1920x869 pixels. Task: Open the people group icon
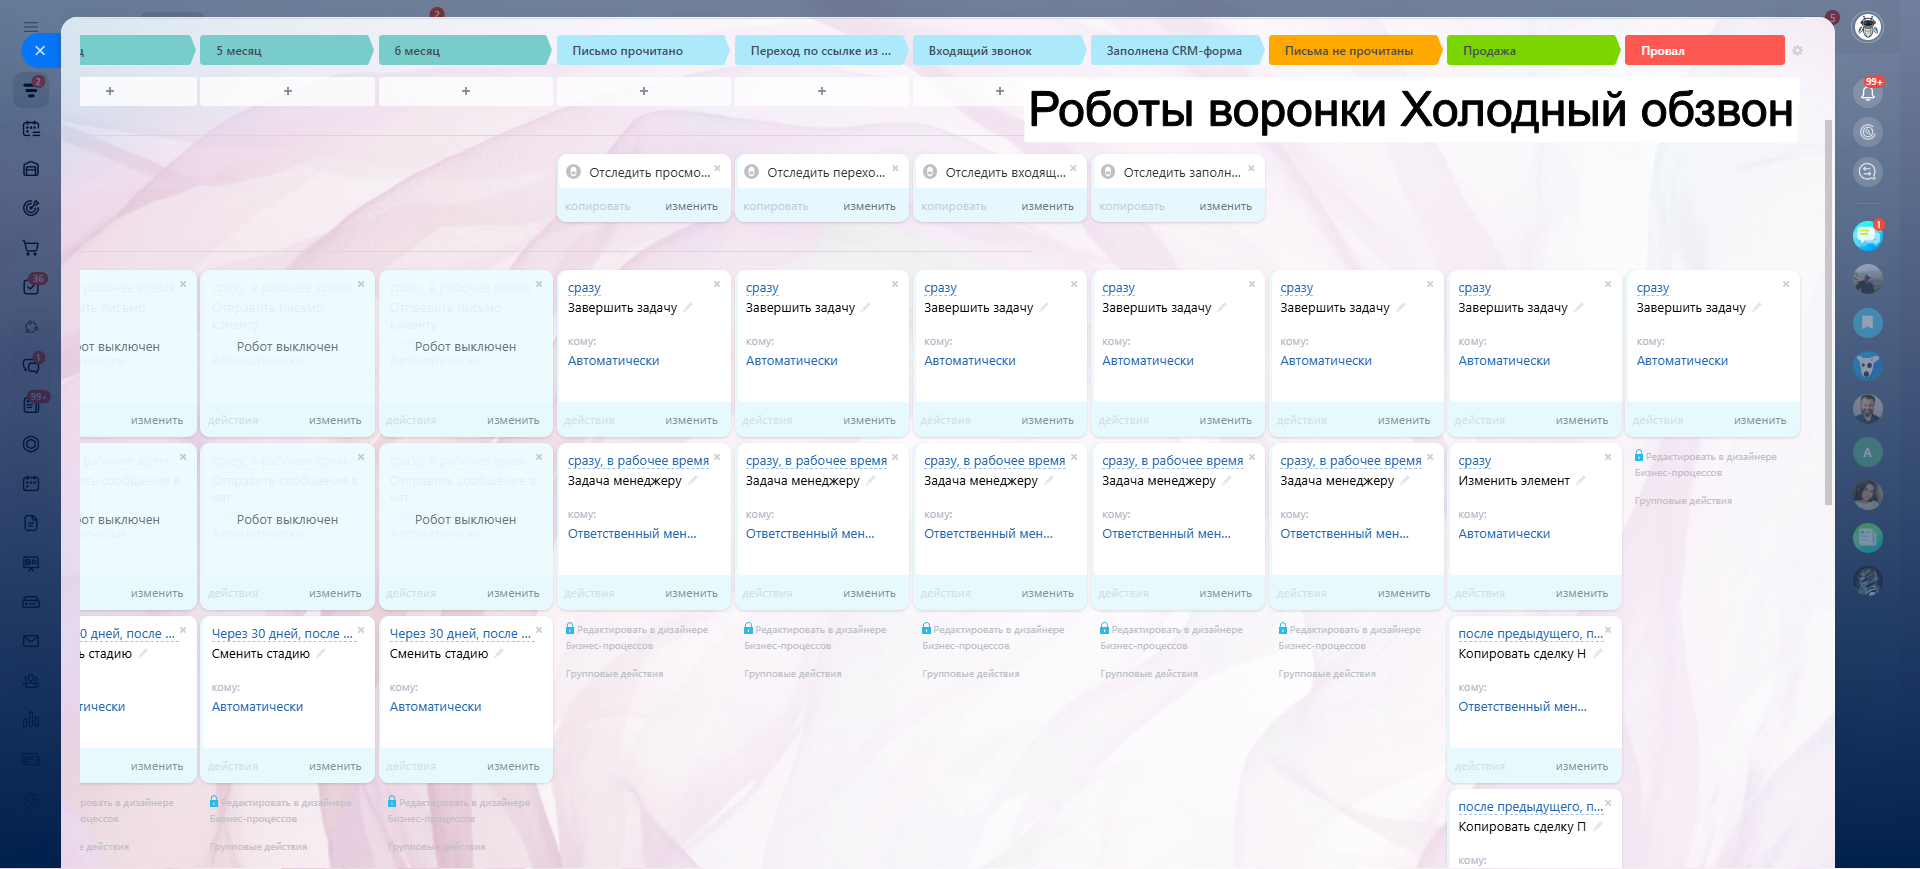tap(31, 681)
